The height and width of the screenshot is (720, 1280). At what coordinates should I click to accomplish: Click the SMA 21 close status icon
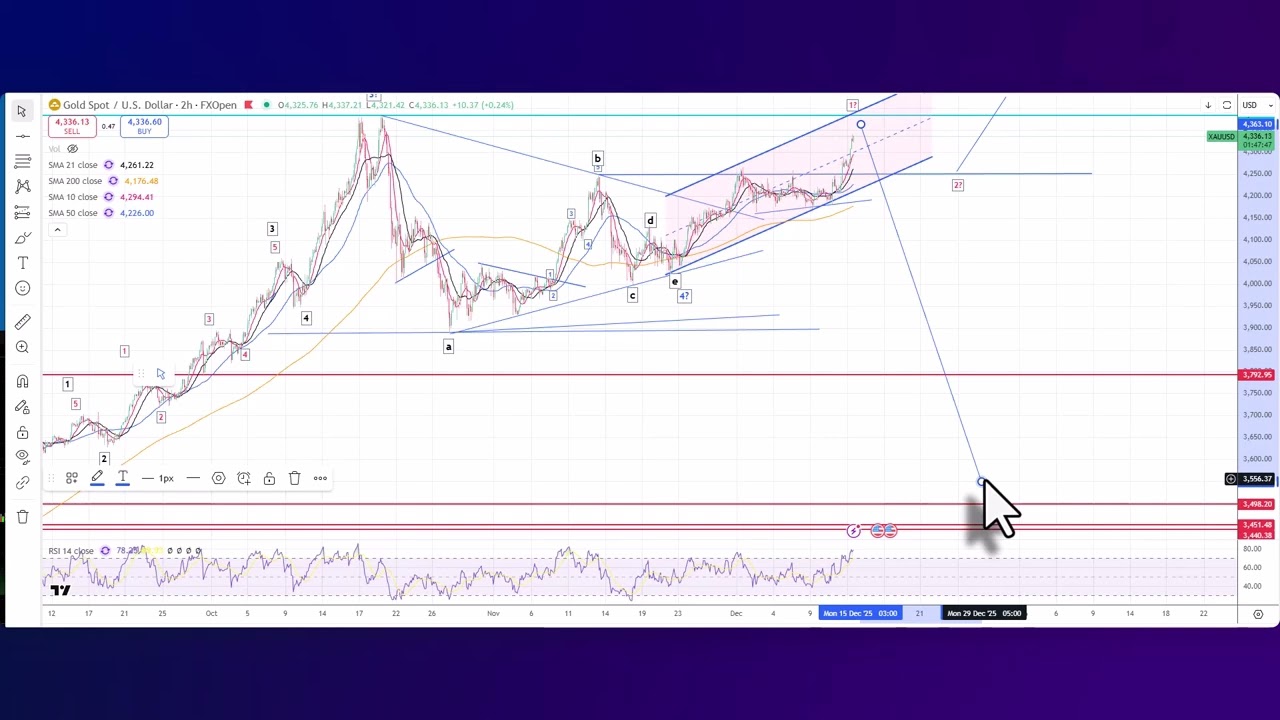click(x=109, y=165)
